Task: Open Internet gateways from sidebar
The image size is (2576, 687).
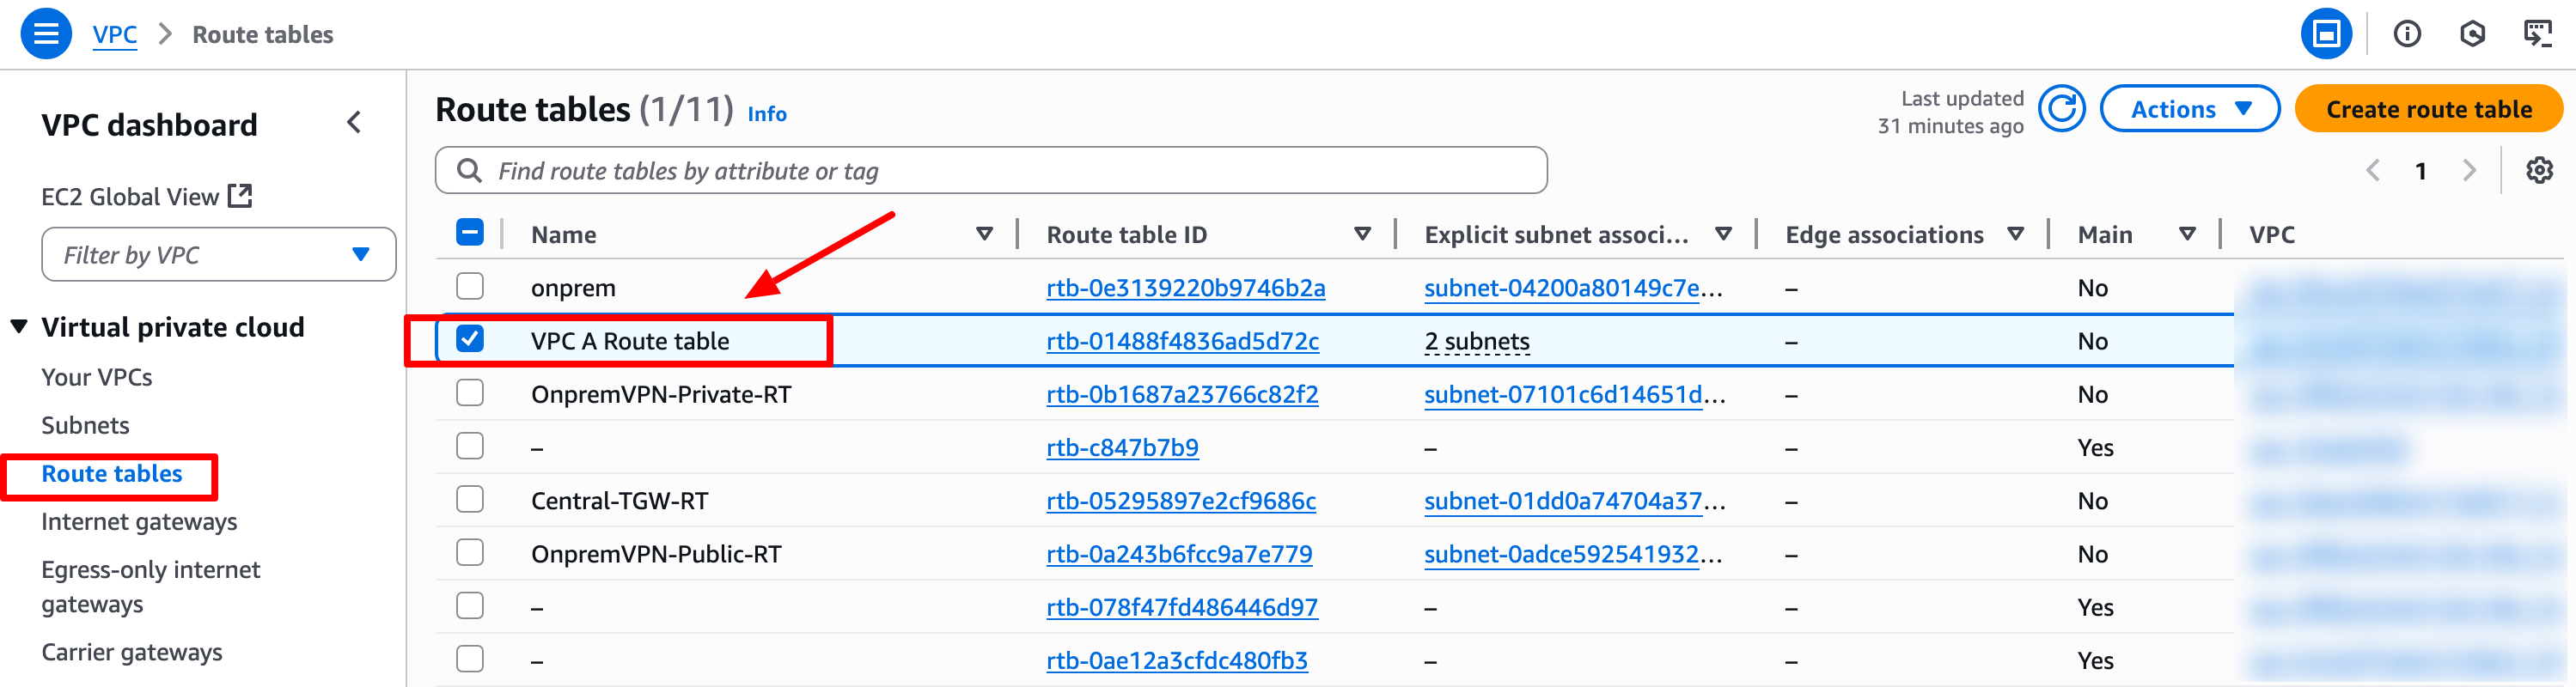Action: (x=139, y=521)
